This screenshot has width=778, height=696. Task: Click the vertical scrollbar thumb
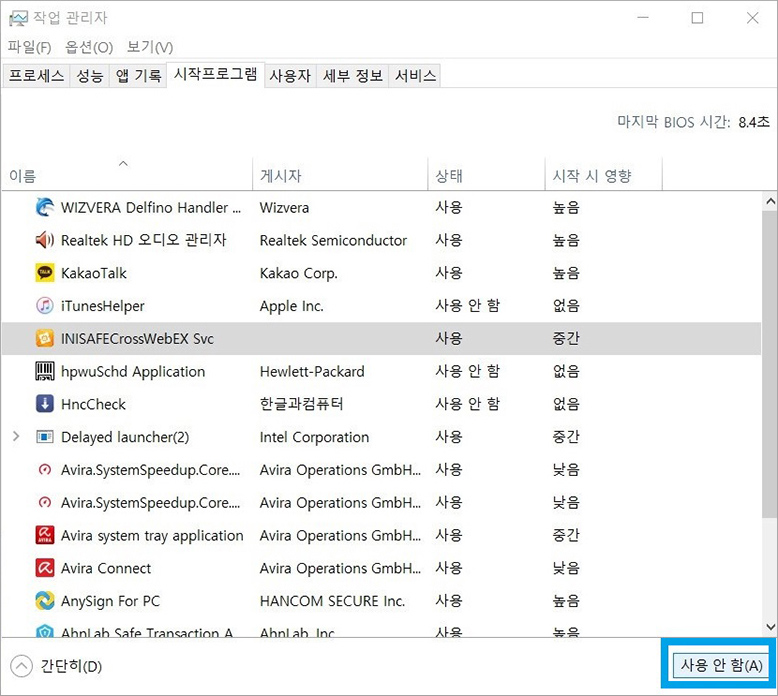[770, 365]
